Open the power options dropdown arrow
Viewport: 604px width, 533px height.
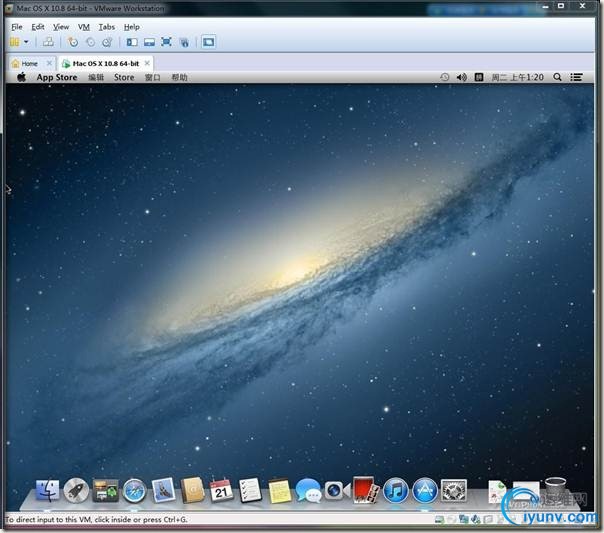coord(26,42)
